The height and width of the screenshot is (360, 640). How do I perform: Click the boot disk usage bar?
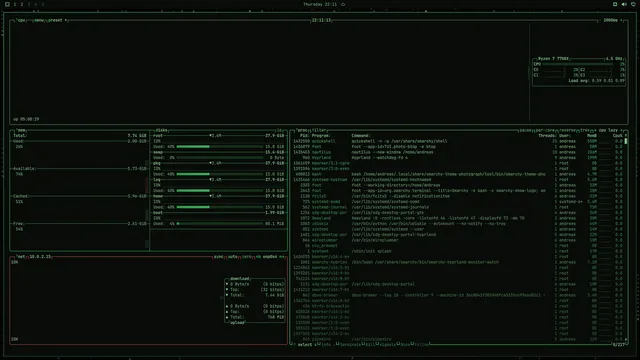[x=220, y=224]
